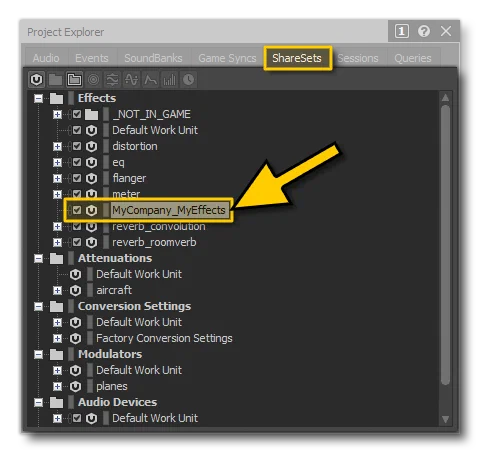Click the help question mark icon
Viewport: 480px width, 454px height.
424,31
